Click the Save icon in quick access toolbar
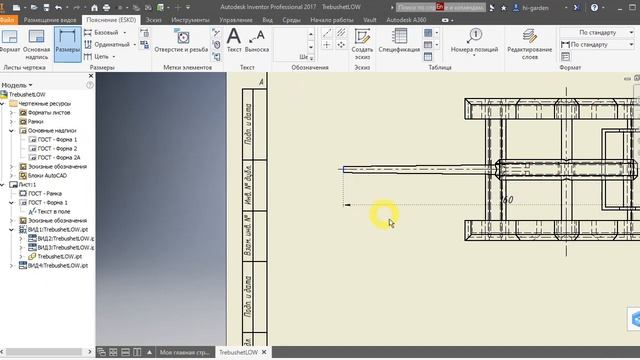640x360 pixels. pos(46,7)
